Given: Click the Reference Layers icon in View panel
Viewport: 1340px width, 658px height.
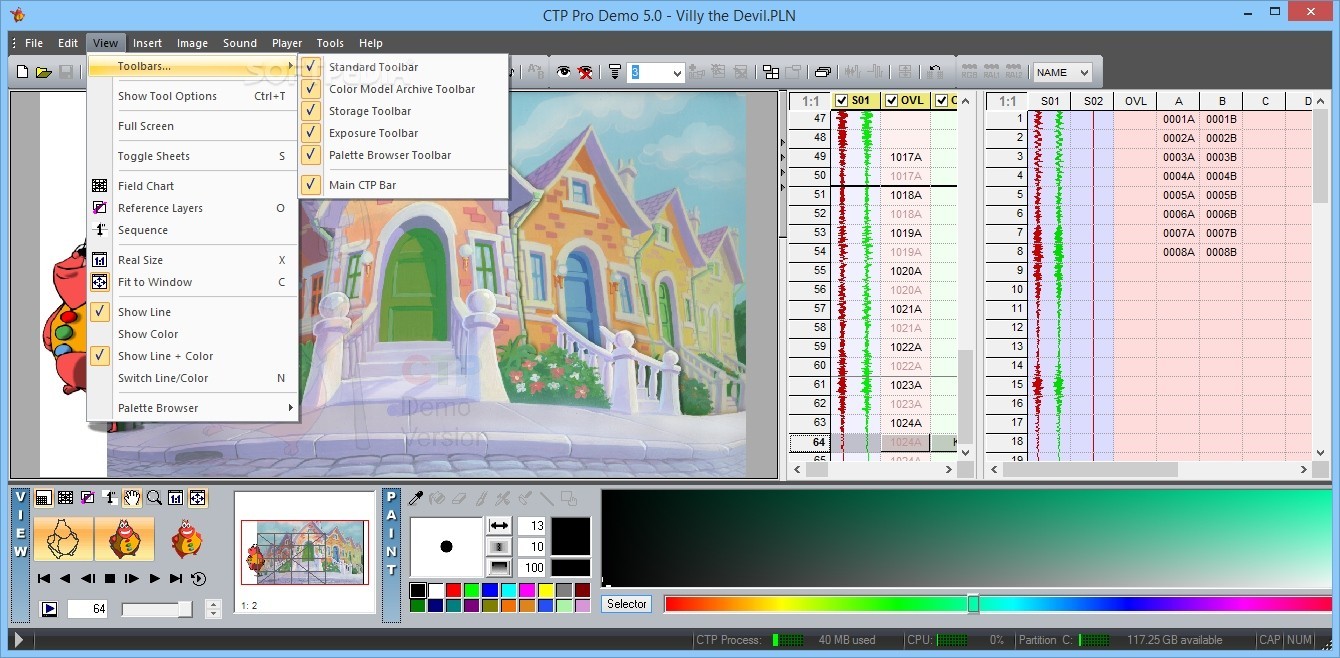Looking at the screenshot, I should pos(87,497).
